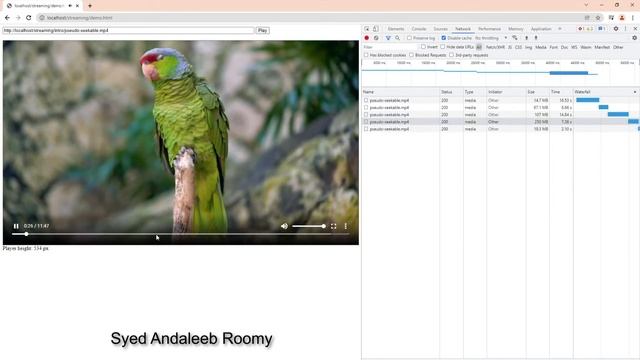Export HAR with the download arrow

pos(536,38)
